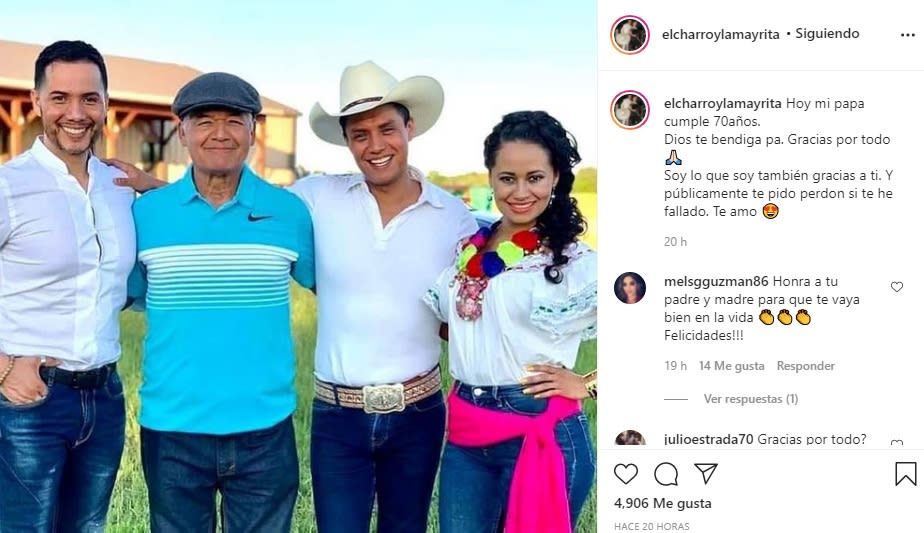This screenshot has height=533, width=924.
Task: Open elcharroylamayrita profile from header username
Action: click(x=721, y=35)
